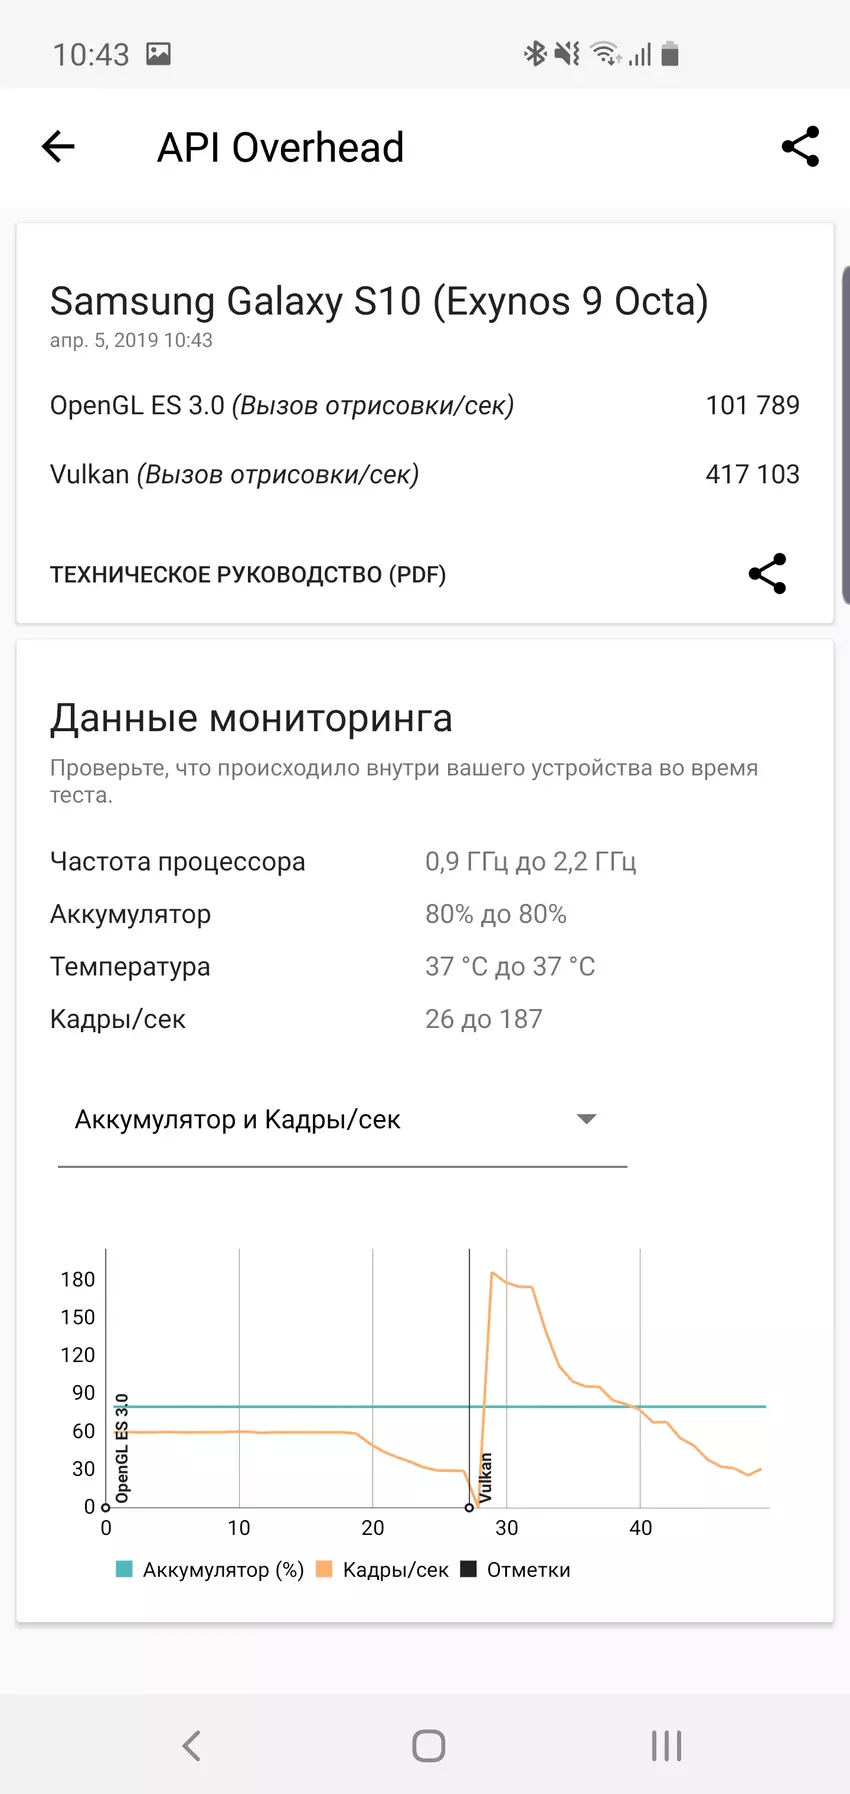Tap the Wi-Fi status icon

(605, 54)
